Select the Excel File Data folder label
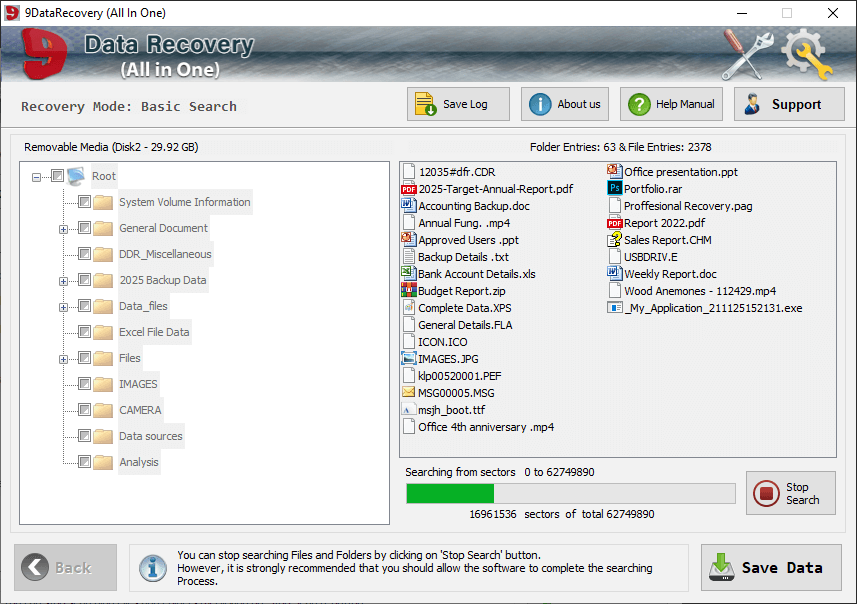The height and width of the screenshot is (604, 857). tap(154, 332)
